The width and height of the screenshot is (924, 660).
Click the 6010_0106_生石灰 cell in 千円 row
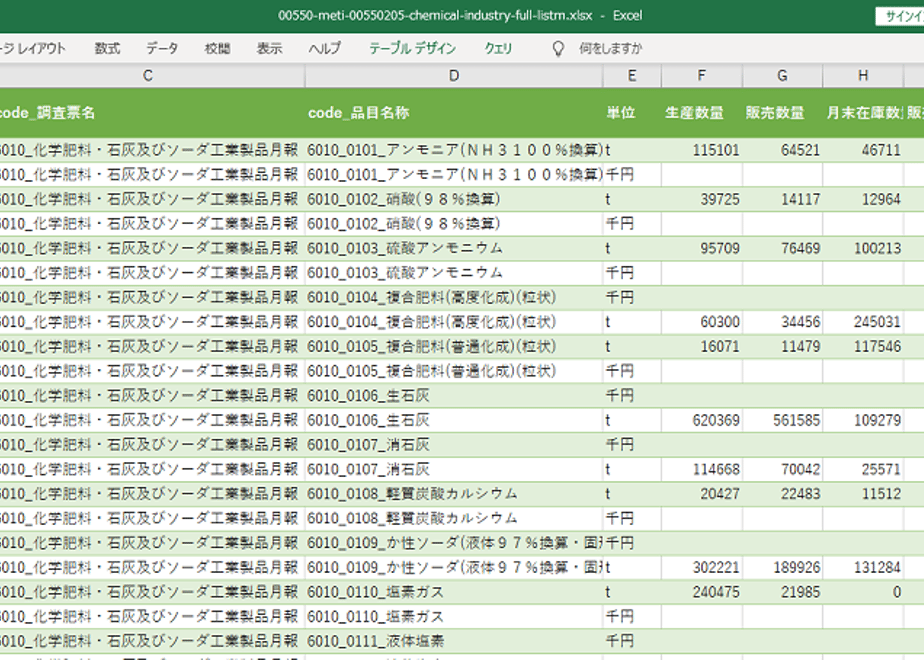(x=454, y=396)
